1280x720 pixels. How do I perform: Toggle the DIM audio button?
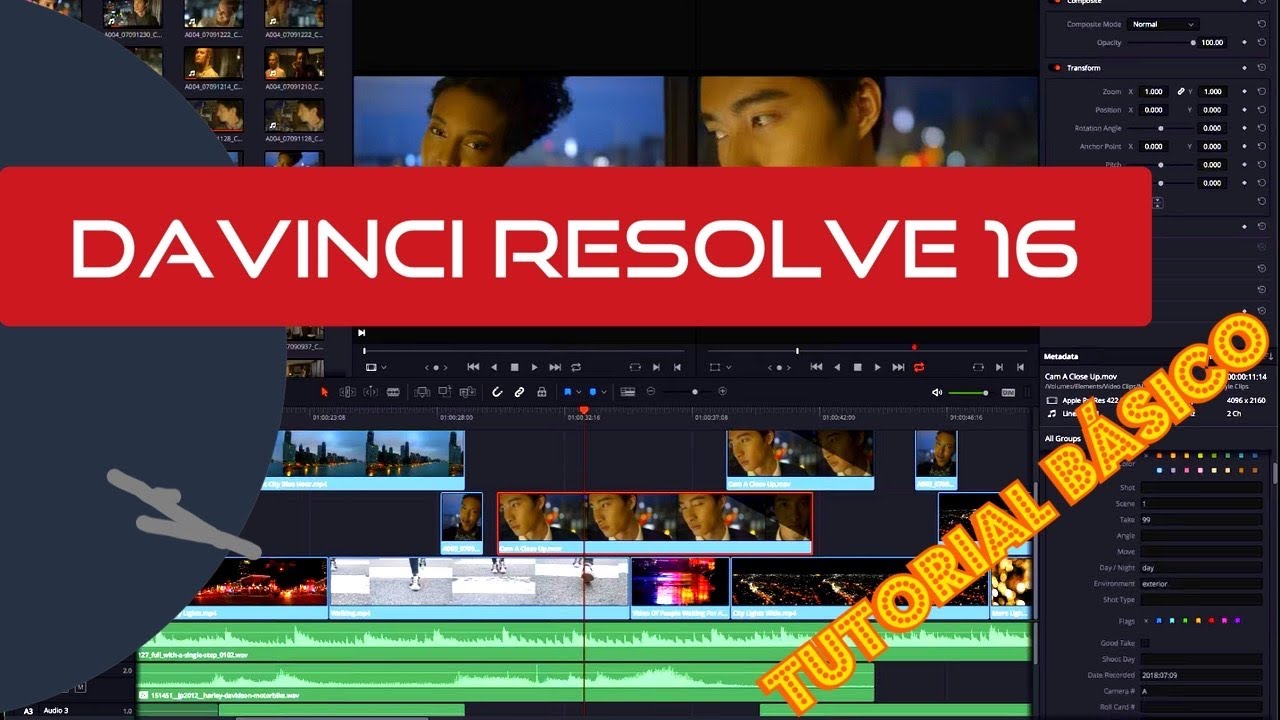point(1008,392)
